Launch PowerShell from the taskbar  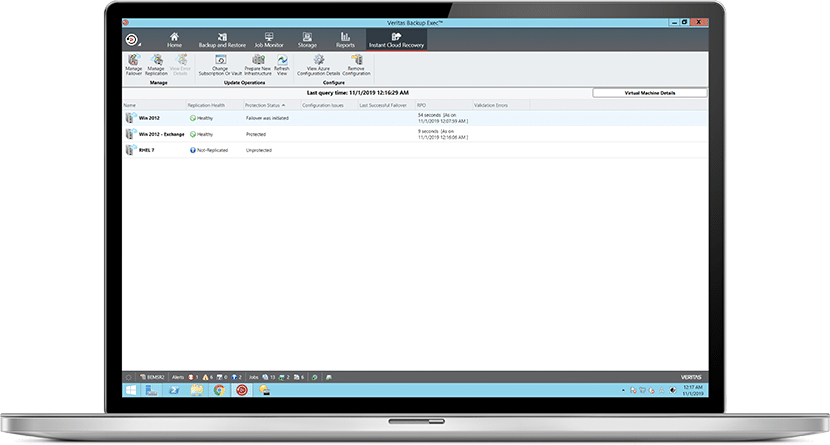coord(174,390)
